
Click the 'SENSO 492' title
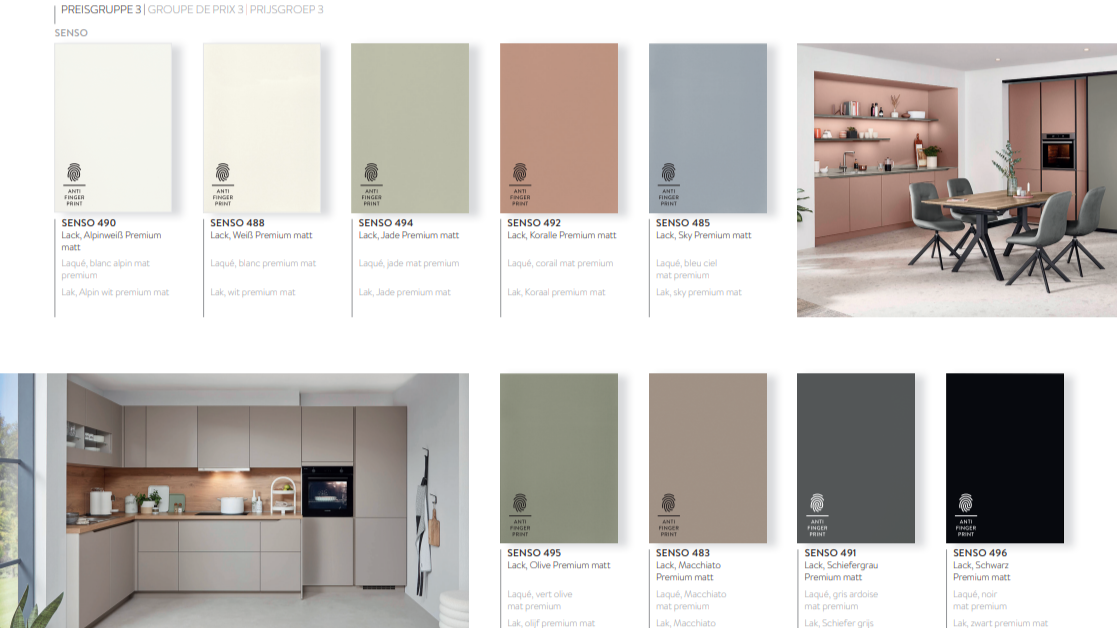tap(534, 223)
